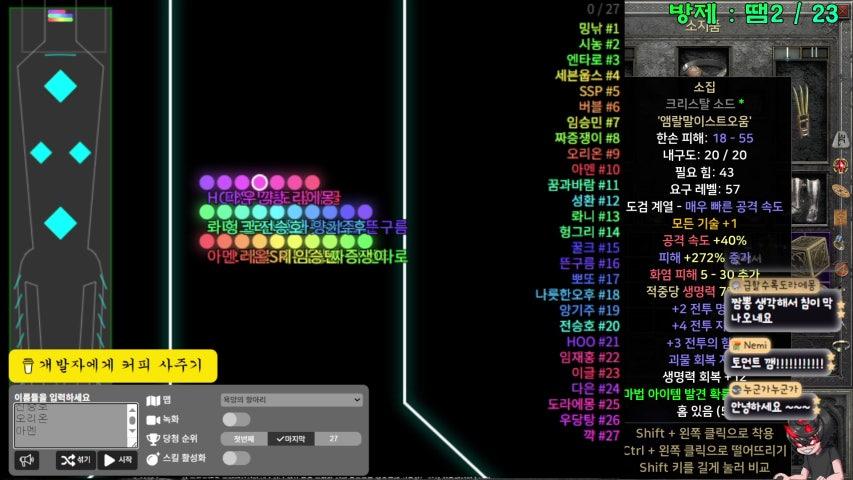Image resolution: width=853 pixels, height=480 pixels.
Task: Click ranking entry 헝그리 #14
Action: point(589,232)
